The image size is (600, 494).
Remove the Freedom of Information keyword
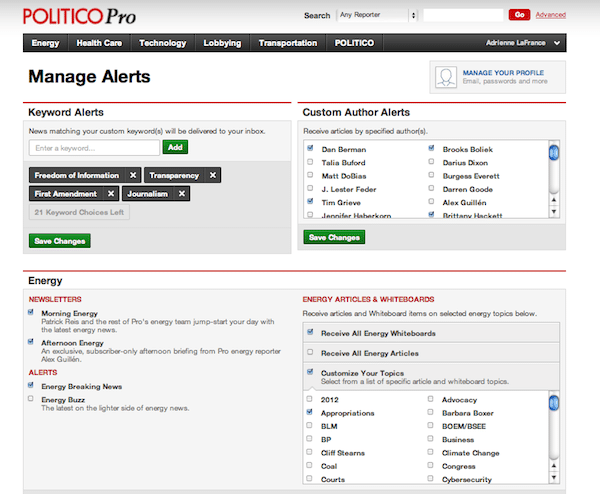133,175
